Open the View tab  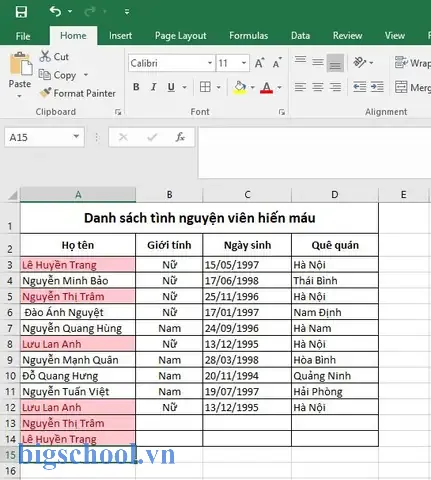tap(395, 36)
